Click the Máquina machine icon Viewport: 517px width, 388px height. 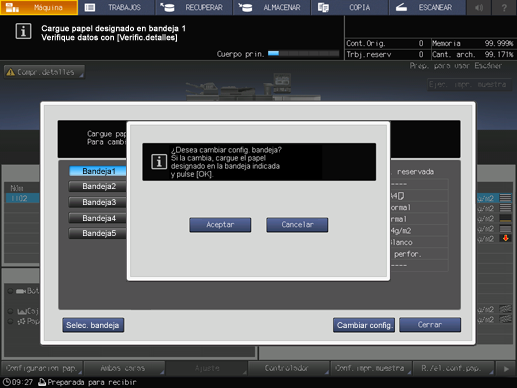tap(12, 7)
